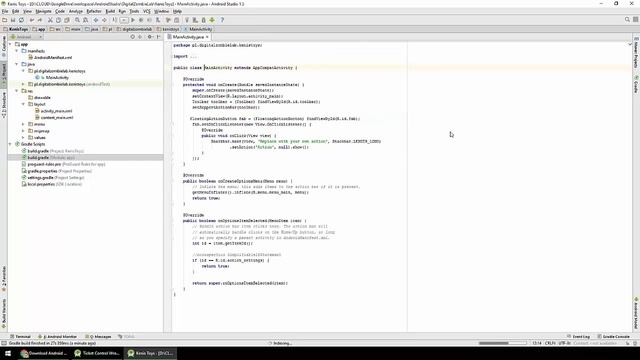The height and width of the screenshot is (360, 640).
Task: Click the scroll from source target icon
Action: [x=132, y=37]
